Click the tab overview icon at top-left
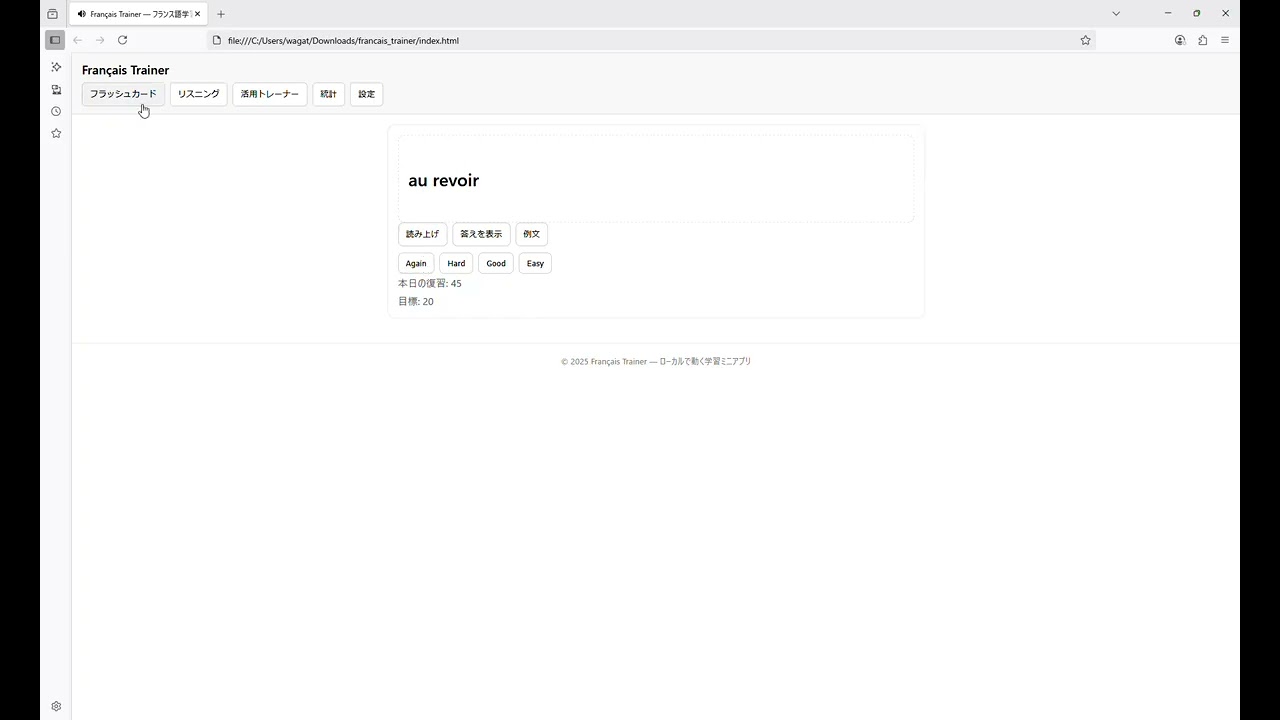 tap(53, 14)
